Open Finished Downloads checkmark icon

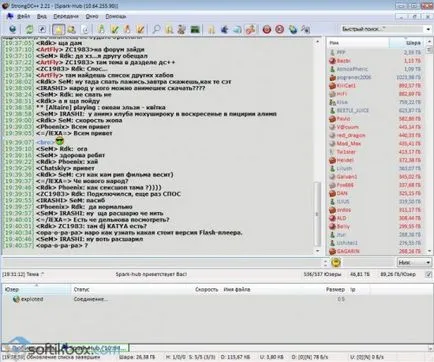114,29
